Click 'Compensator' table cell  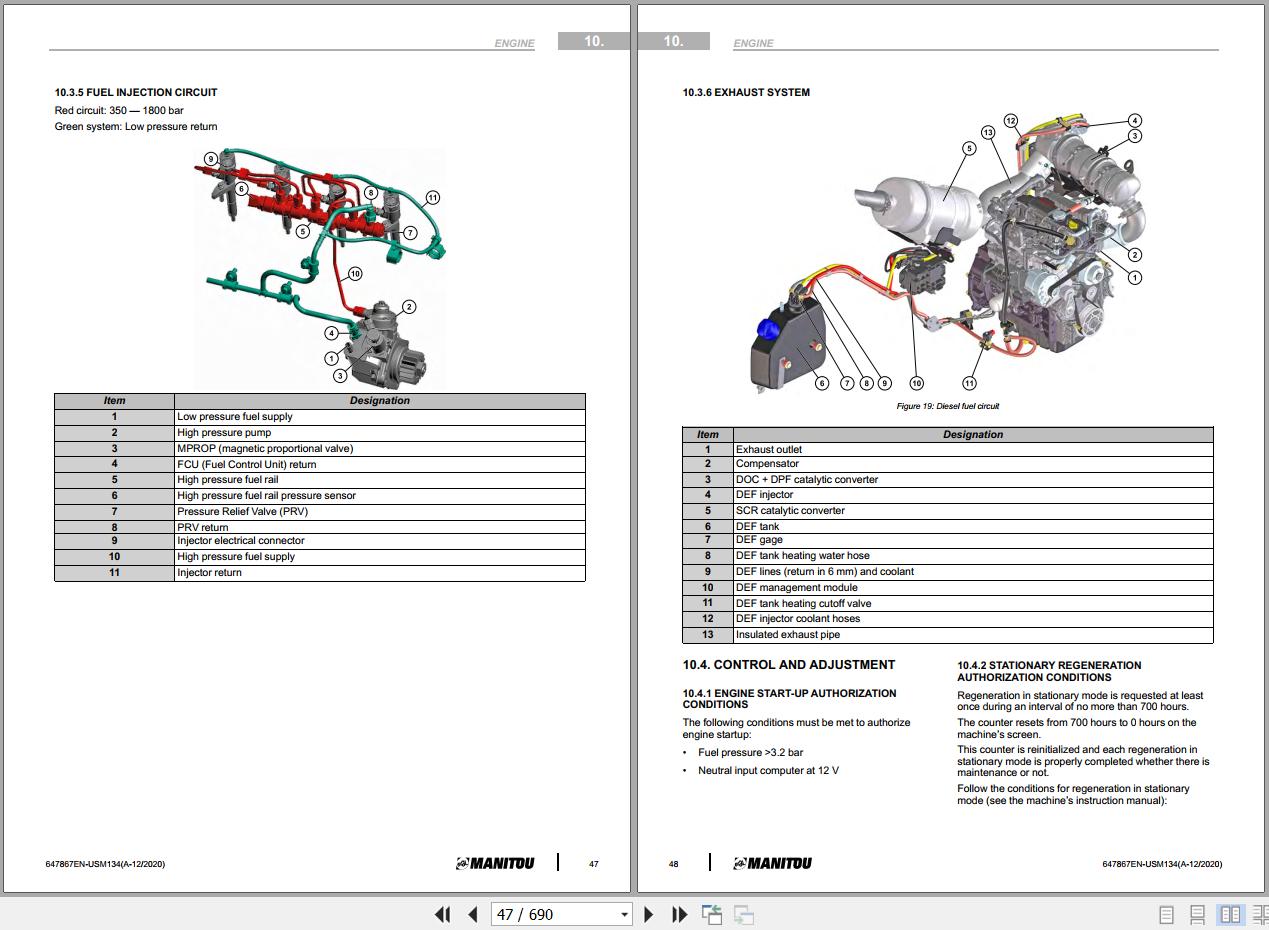[x=973, y=463]
